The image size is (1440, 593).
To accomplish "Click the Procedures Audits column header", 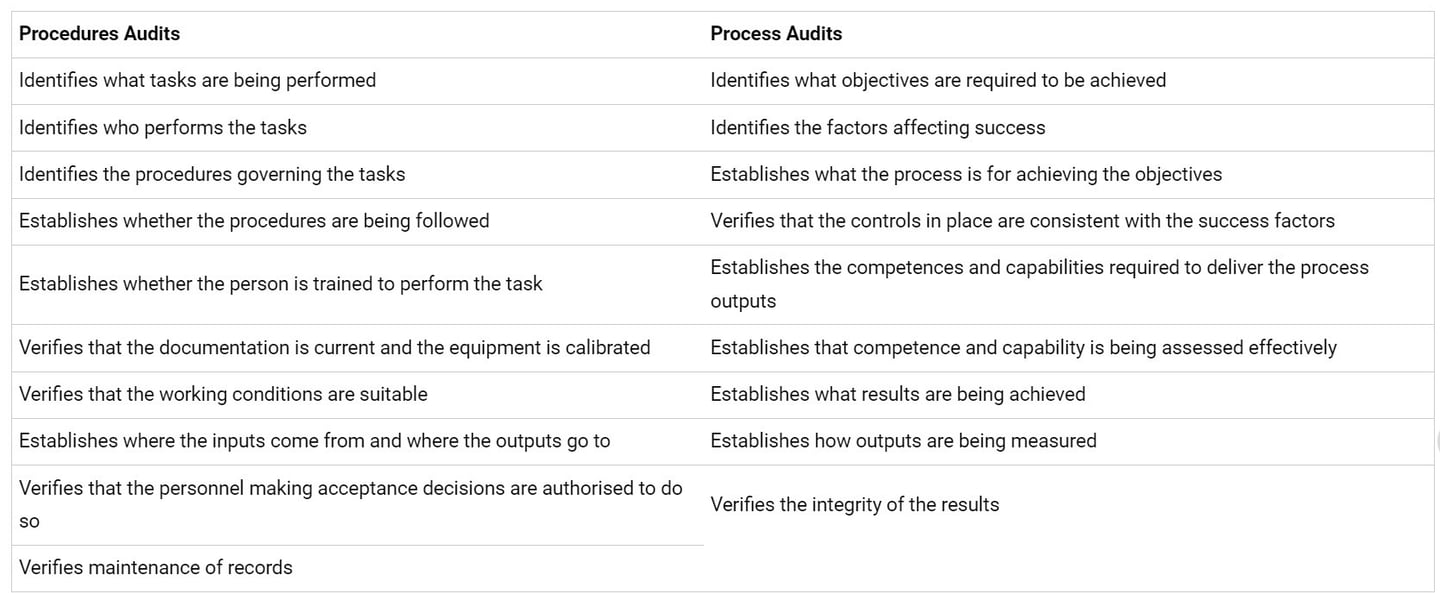I will pos(357,34).
